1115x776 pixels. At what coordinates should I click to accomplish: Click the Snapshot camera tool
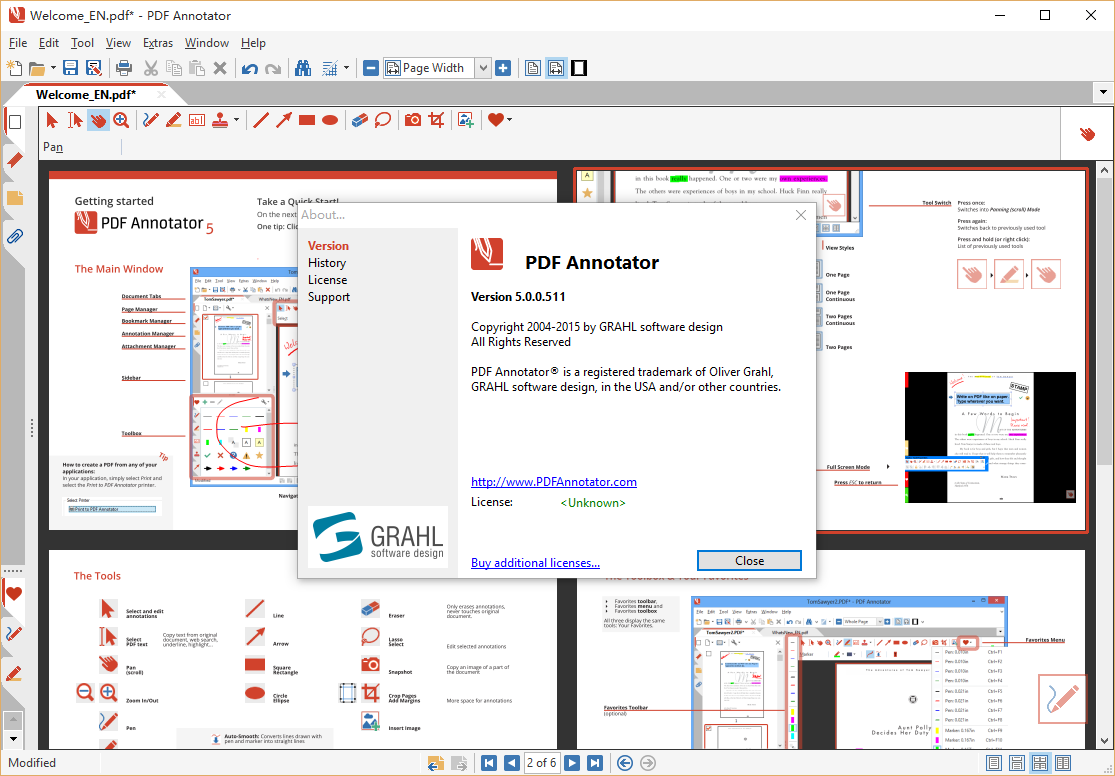click(412, 120)
